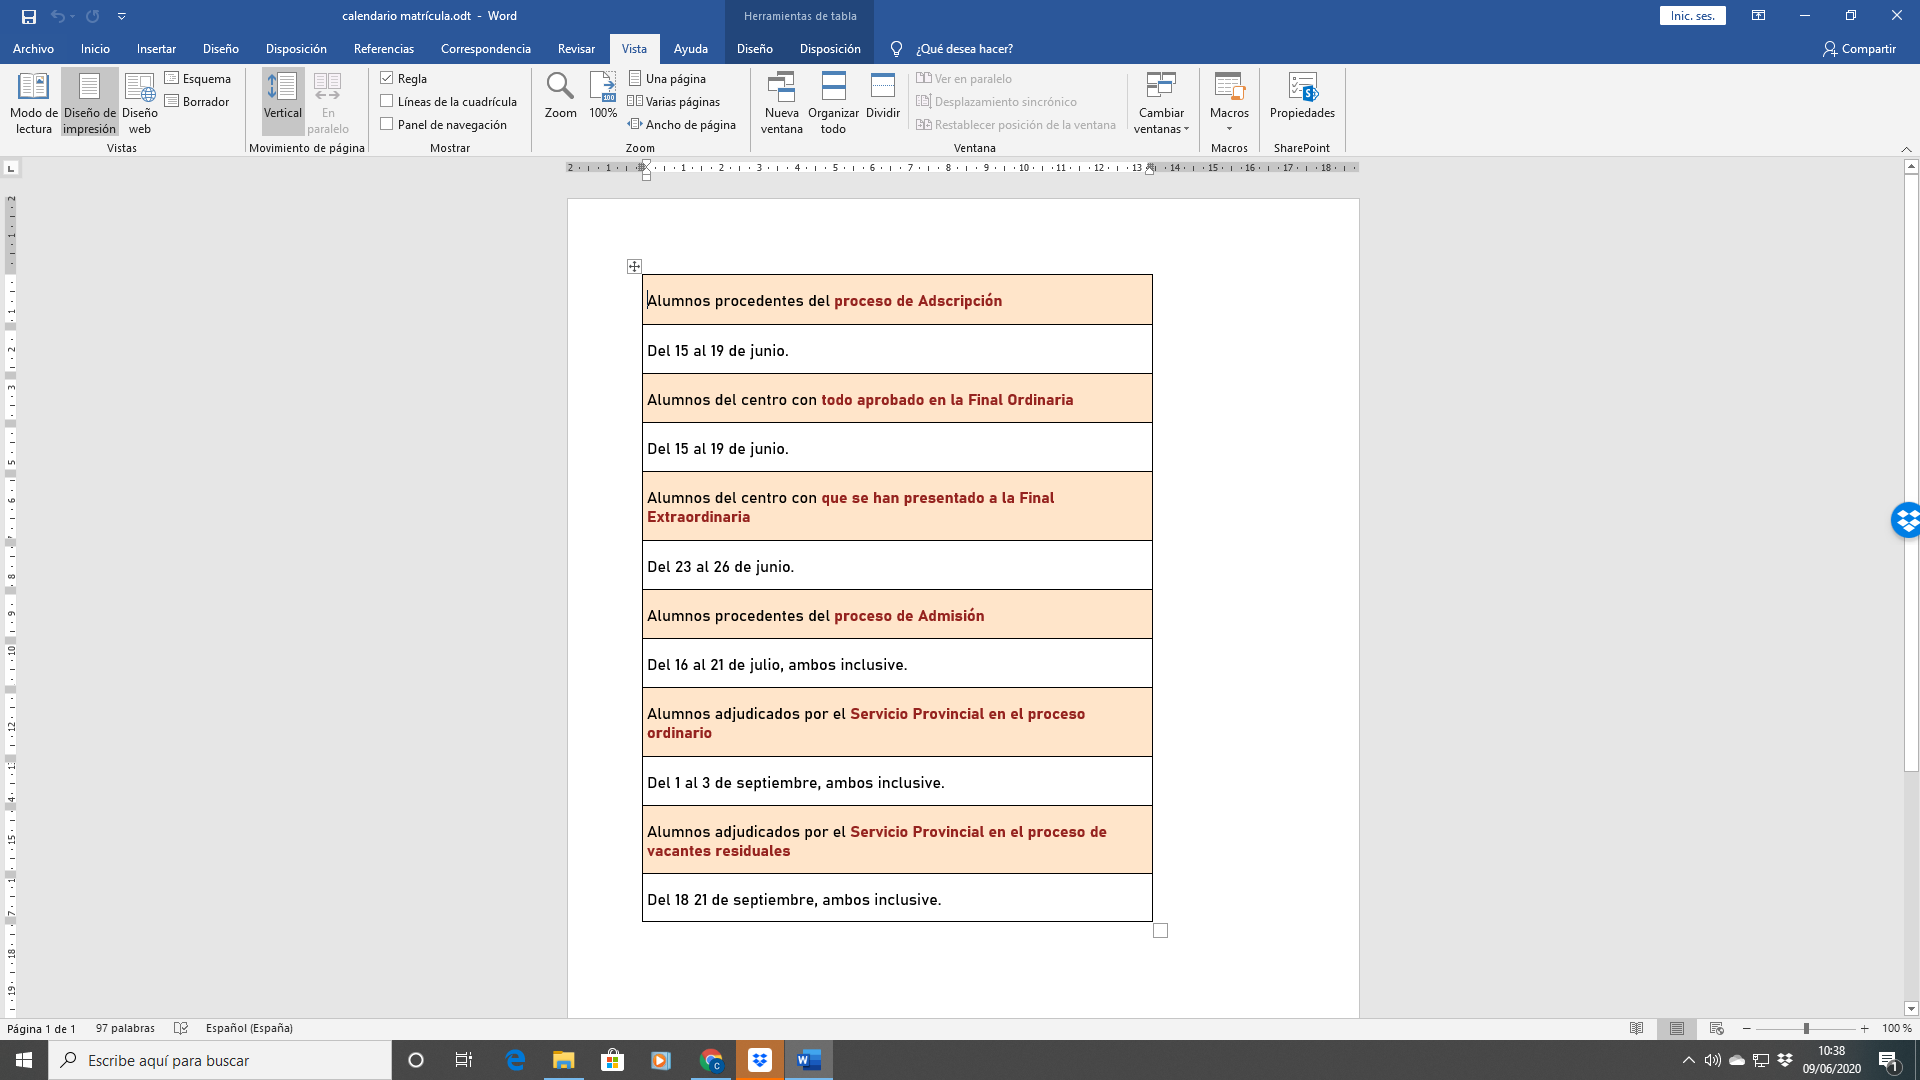Click Dividir window icon
Screen dimensions: 1920x1080
tap(882, 96)
